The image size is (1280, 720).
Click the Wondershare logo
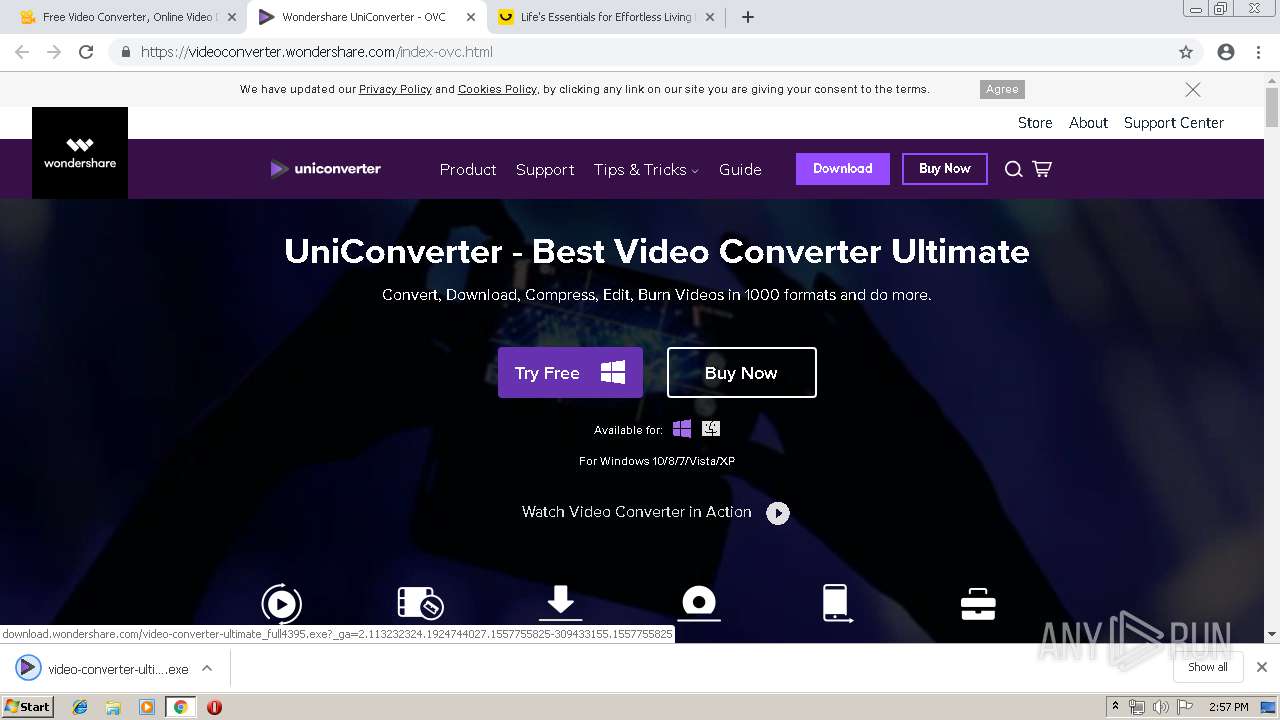click(80, 153)
